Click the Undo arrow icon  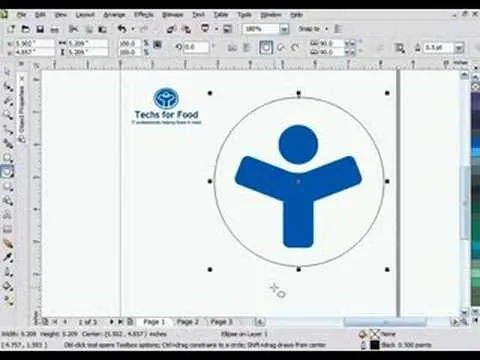[122, 29]
